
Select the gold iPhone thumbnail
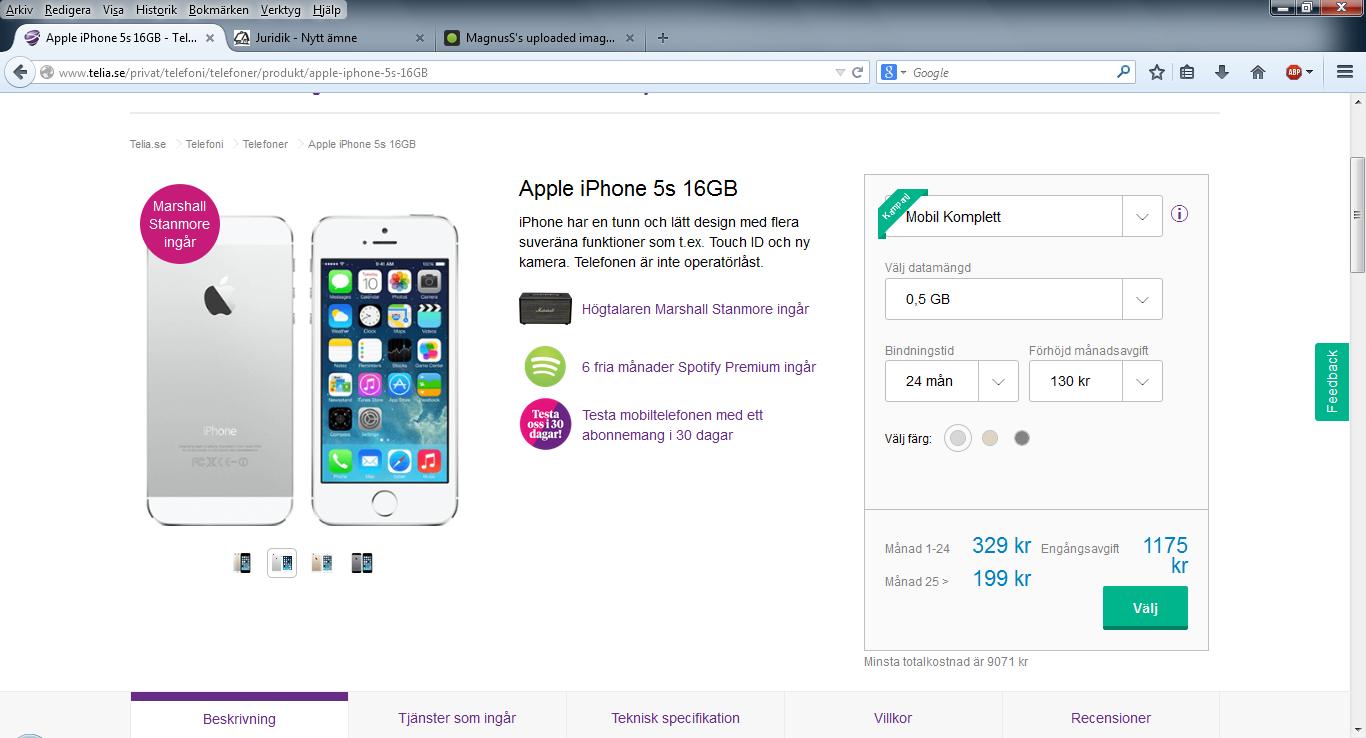(x=322, y=563)
